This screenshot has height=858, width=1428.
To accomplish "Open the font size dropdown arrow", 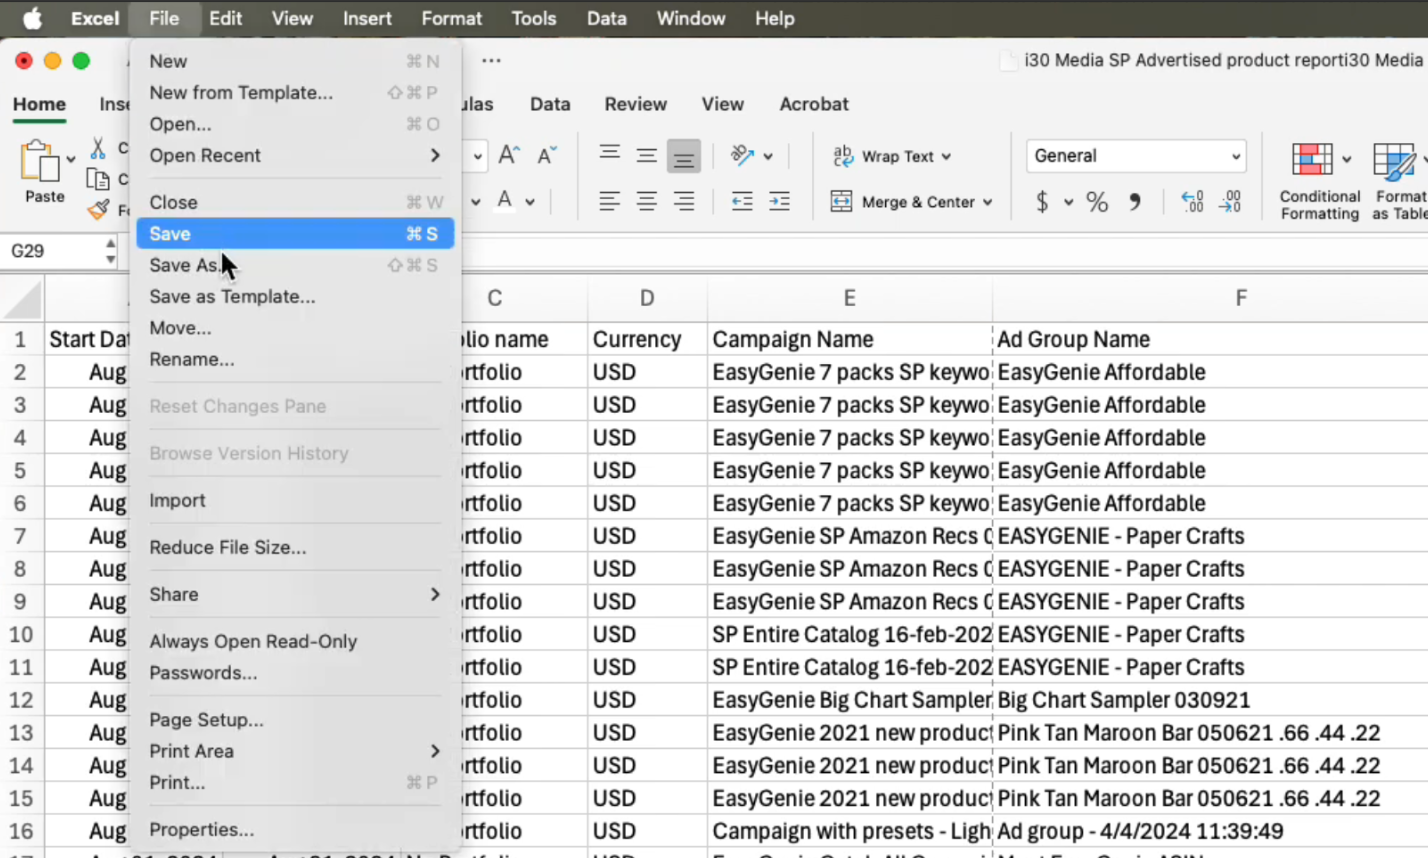I will pyautogui.click(x=478, y=156).
